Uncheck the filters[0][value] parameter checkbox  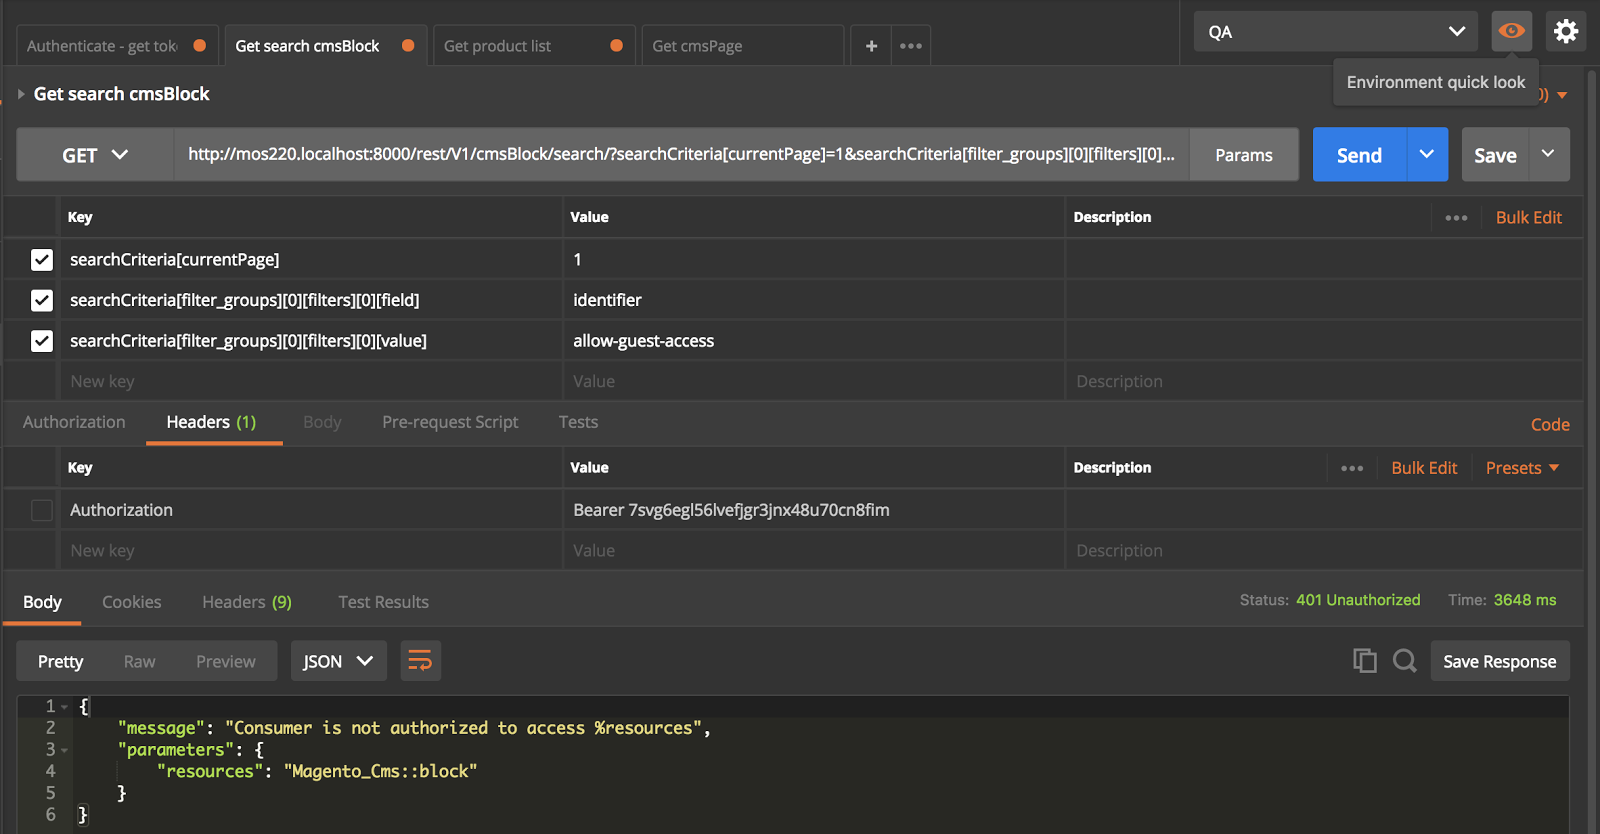point(41,341)
